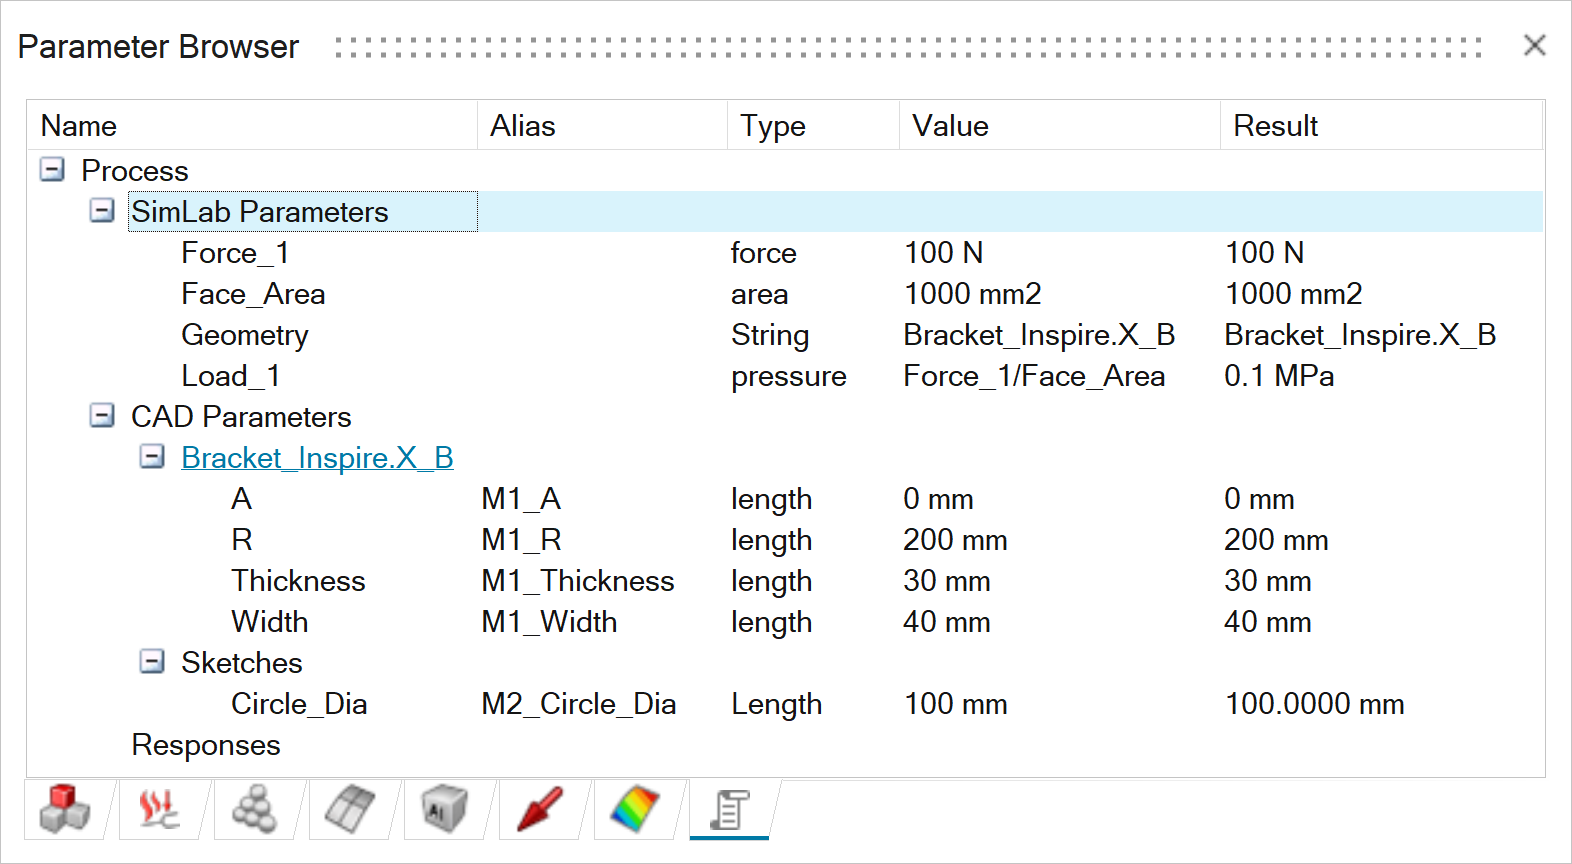Screen dimensions: 1572x864
Task: Click the Name column header
Action: (x=79, y=126)
